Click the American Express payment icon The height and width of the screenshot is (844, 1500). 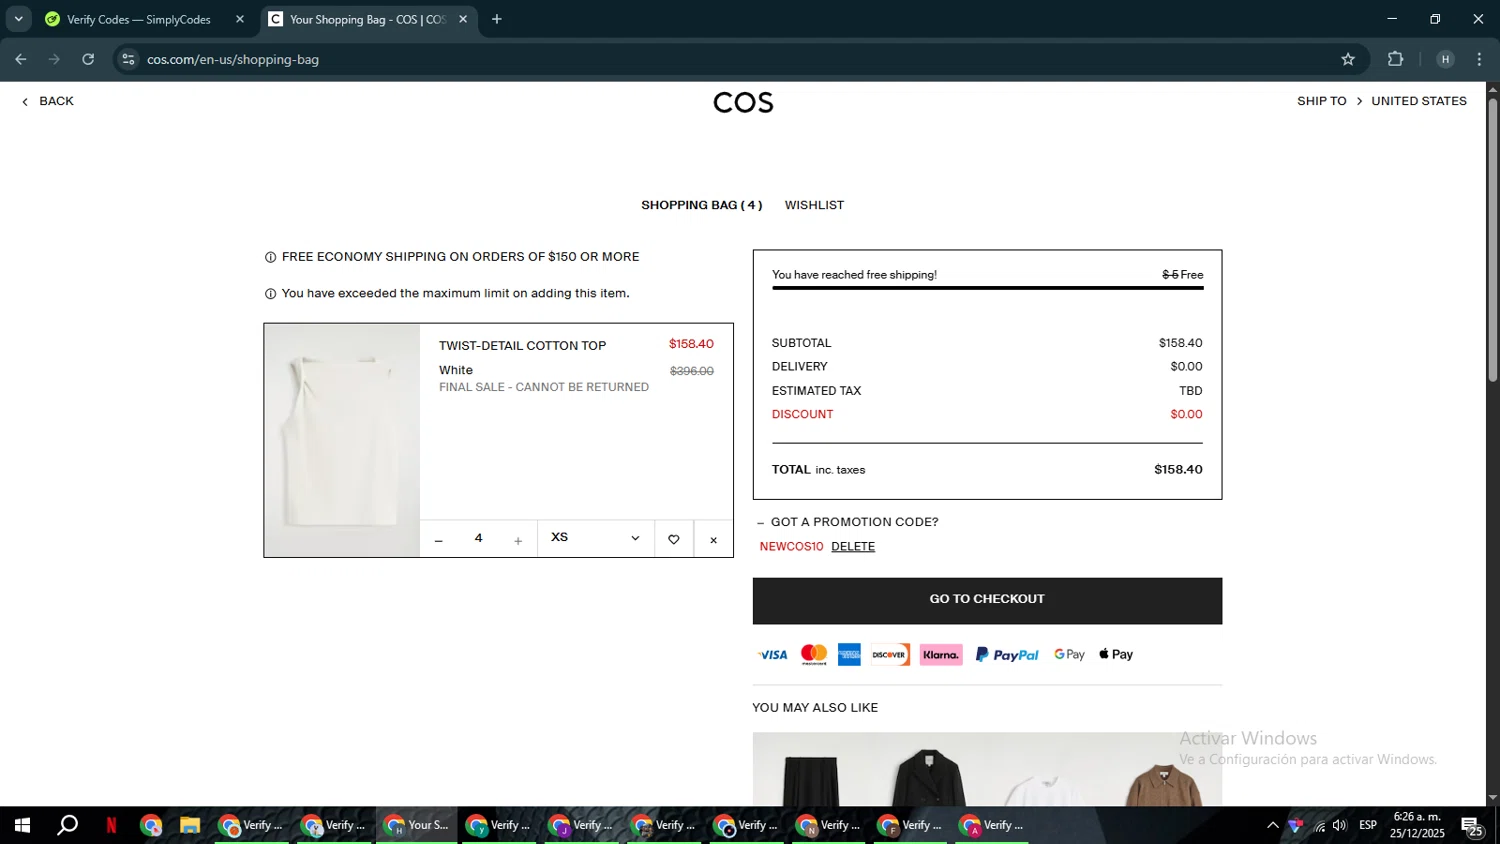[849, 655]
